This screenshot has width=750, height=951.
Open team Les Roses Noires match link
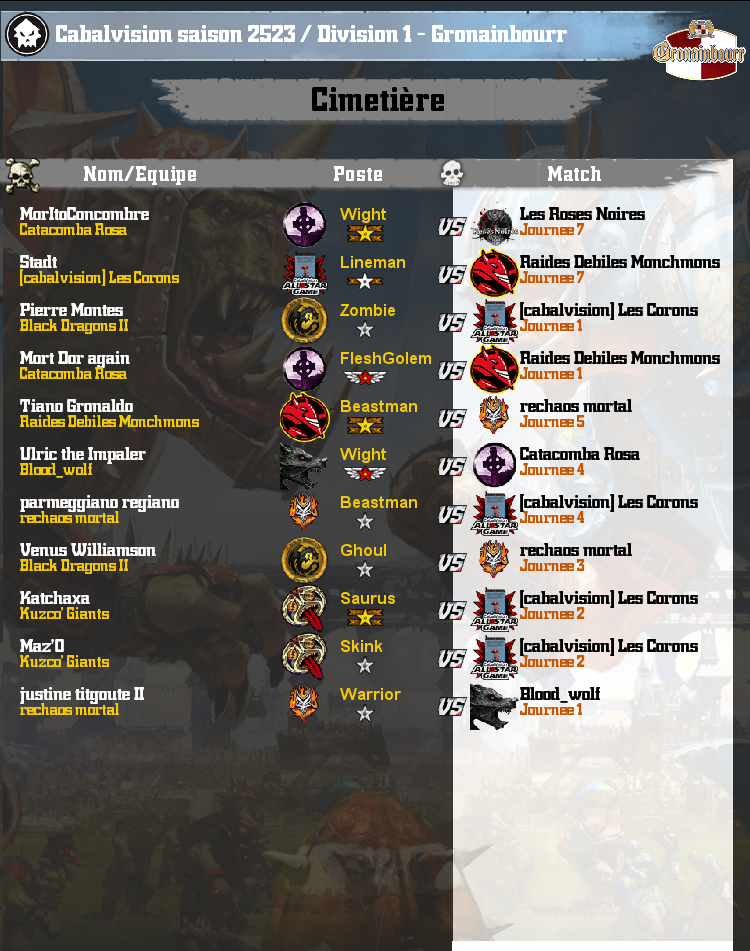coord(582,214)
